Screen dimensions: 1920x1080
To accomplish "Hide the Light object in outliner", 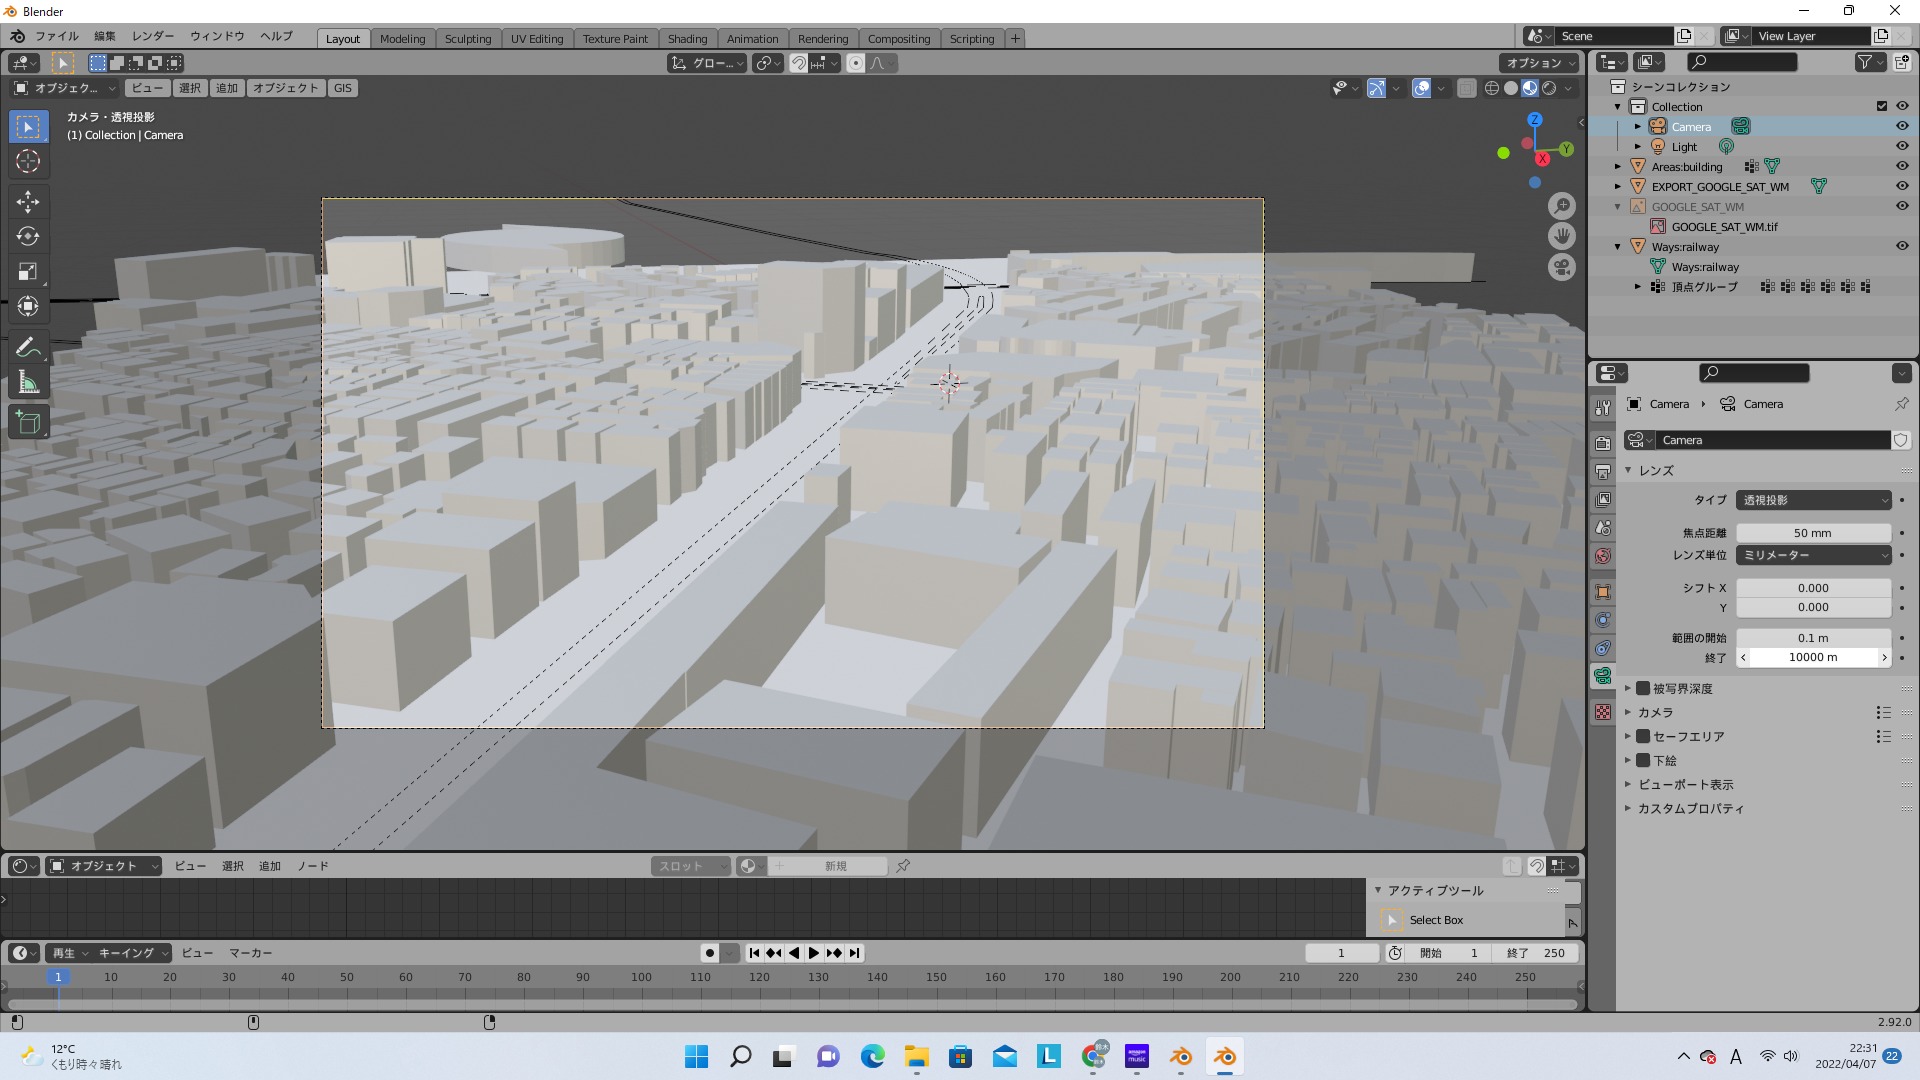I will [1902, 146].
